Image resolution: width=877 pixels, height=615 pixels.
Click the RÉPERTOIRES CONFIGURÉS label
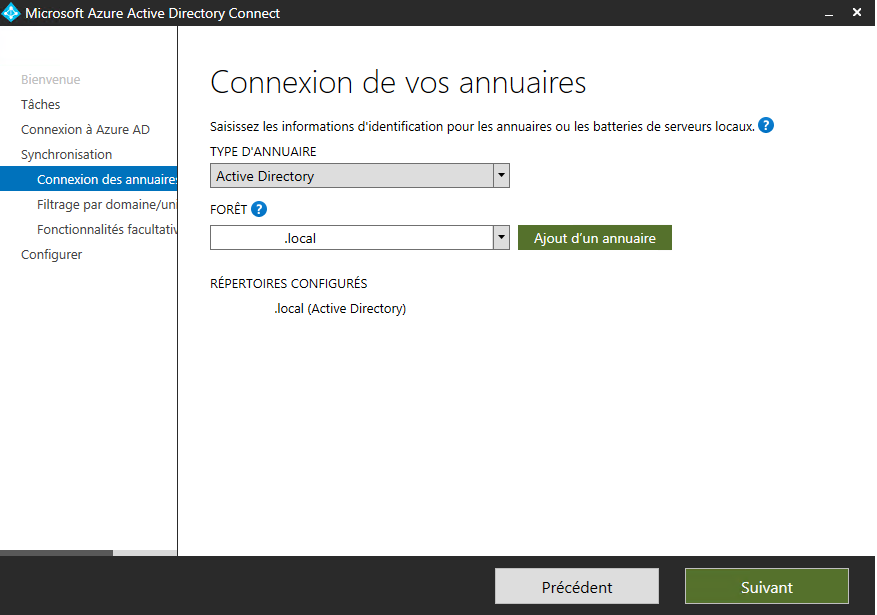(x=289, y=283)
